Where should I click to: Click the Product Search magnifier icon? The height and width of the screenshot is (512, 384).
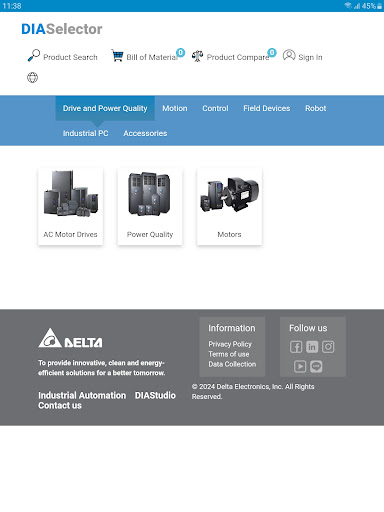tap(34, 55)
